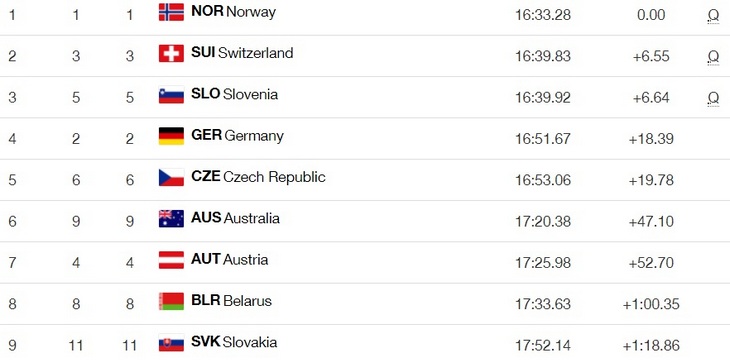Click the Austria flag icon
Viewport: 730px width, 363px height.
pos(171,260)
